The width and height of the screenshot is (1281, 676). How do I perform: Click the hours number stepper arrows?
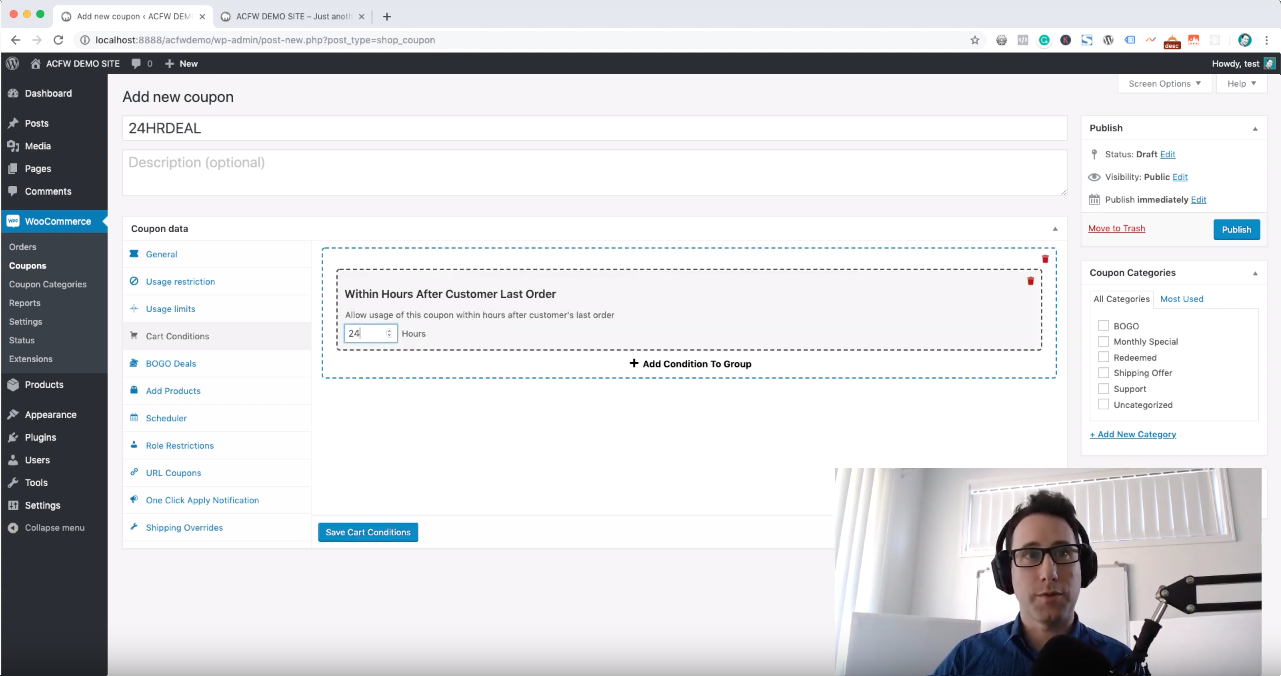point(389,334)
